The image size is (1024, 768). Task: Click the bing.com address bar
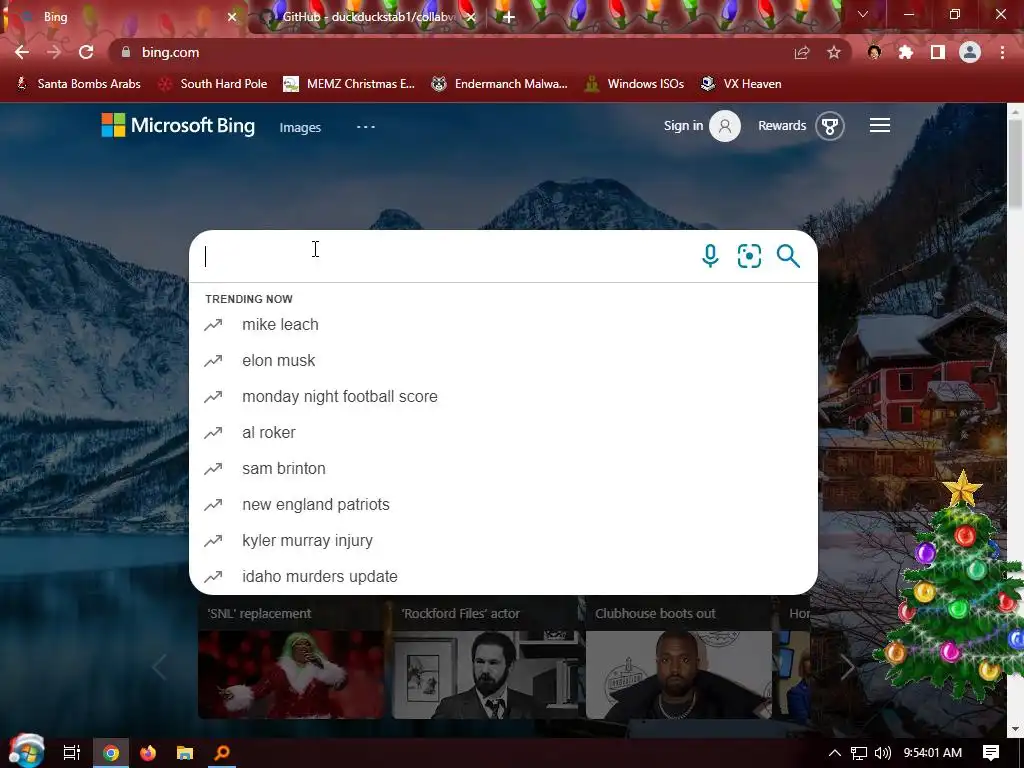(x=451, y=52)
